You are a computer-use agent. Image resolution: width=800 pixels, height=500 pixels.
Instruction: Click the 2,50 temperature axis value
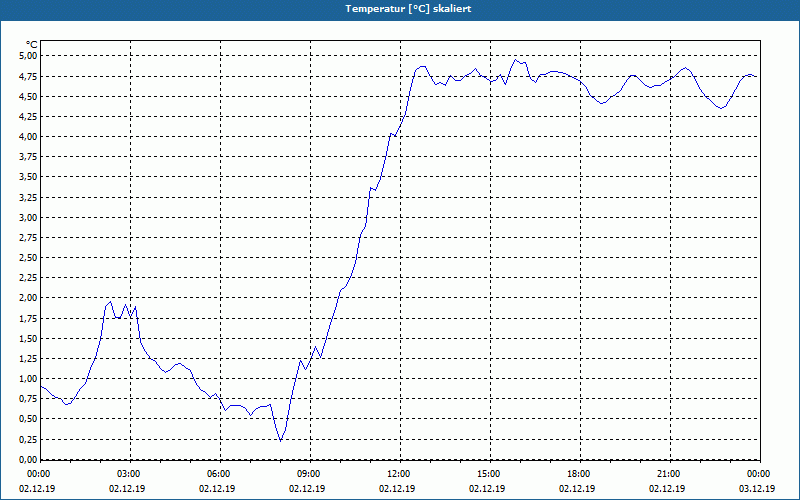[x=28, y=258]
